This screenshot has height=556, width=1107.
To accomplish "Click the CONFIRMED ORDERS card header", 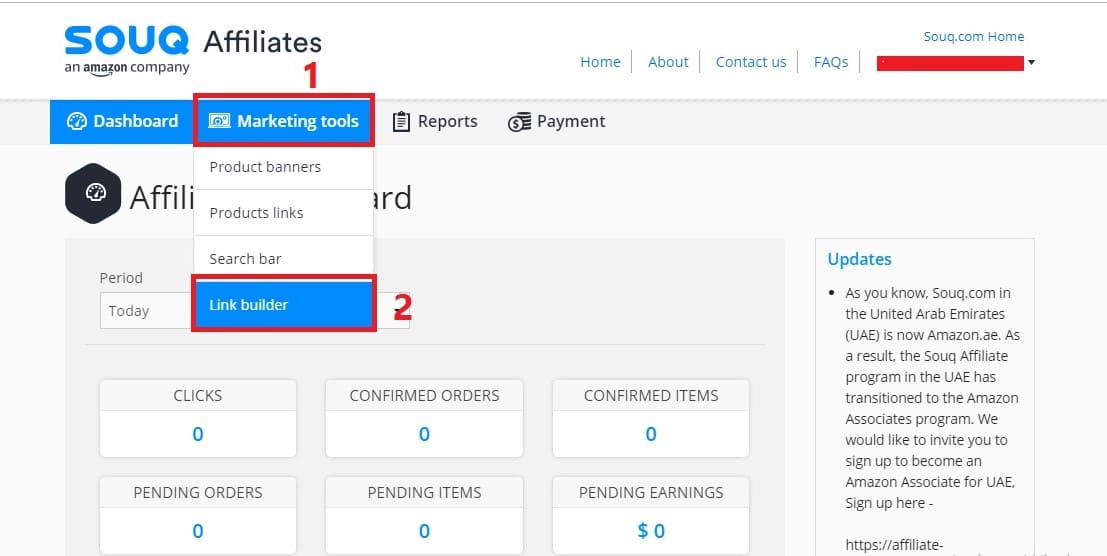I will click(424, 396).
